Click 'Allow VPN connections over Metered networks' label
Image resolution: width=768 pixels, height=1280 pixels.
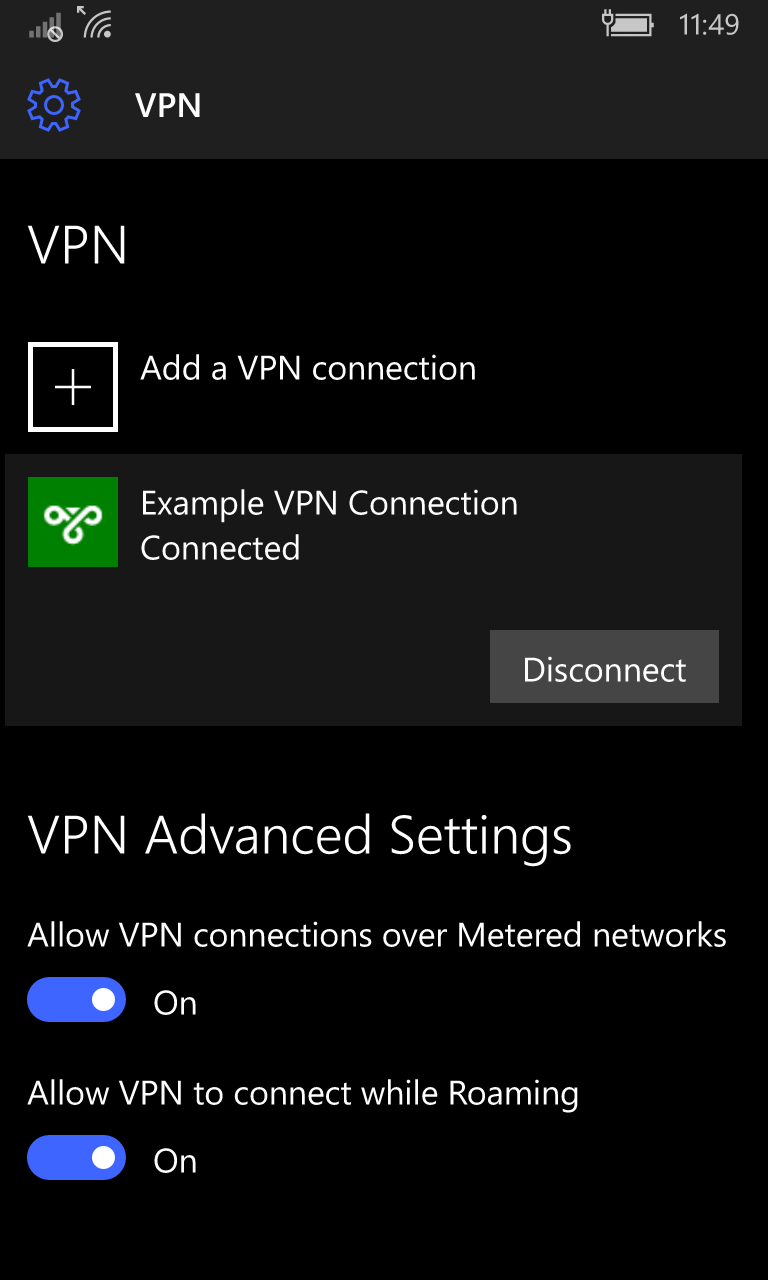[x=377, y=936]
